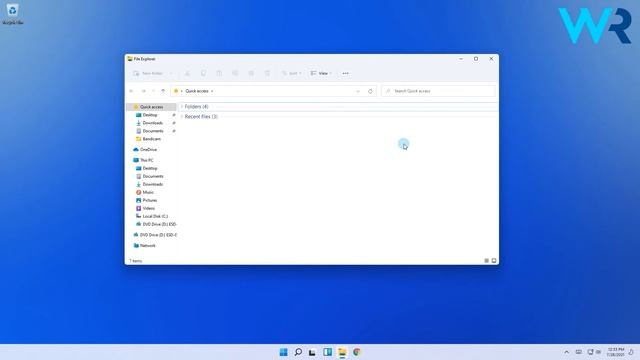Open Downloads under This PC
The width and height of the screenshot is (640, 360).
pos(153,184)
